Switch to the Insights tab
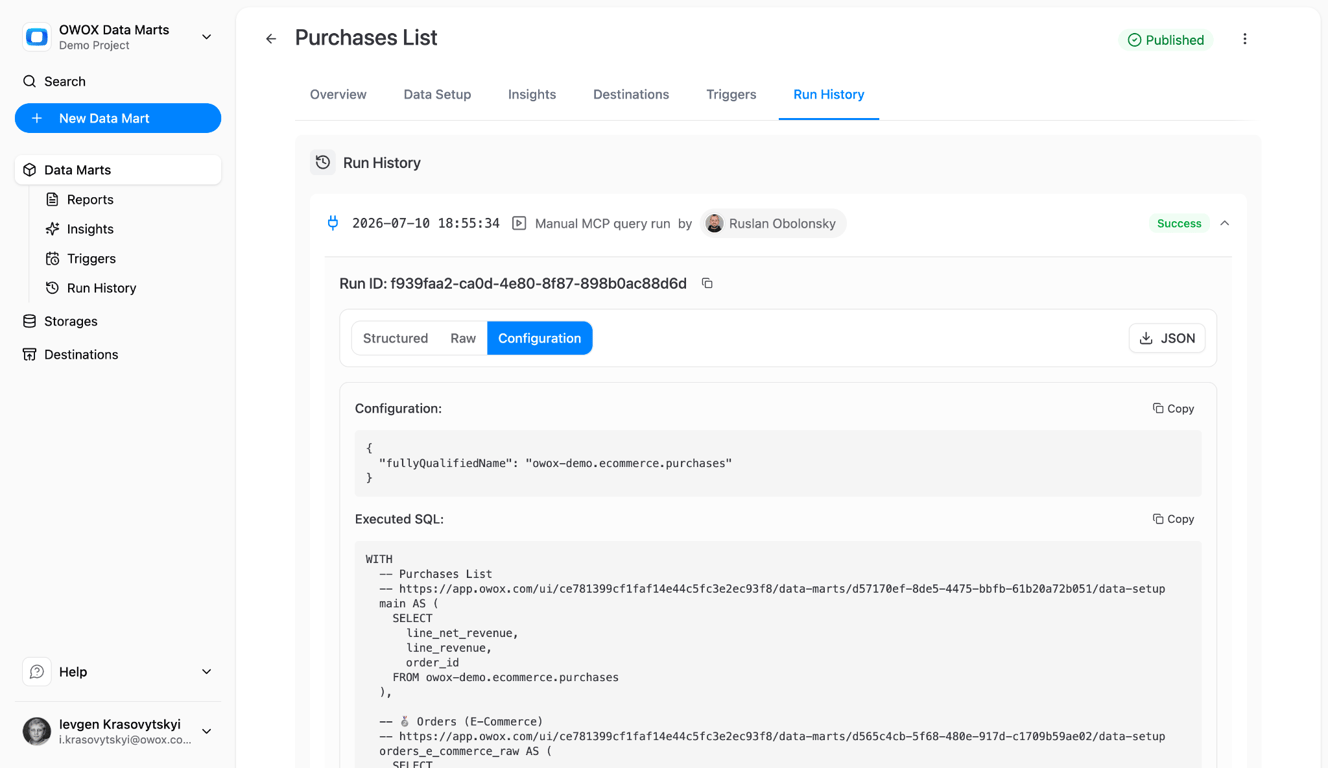Viewport: 1328px width, 768px height. pos(532,94)
